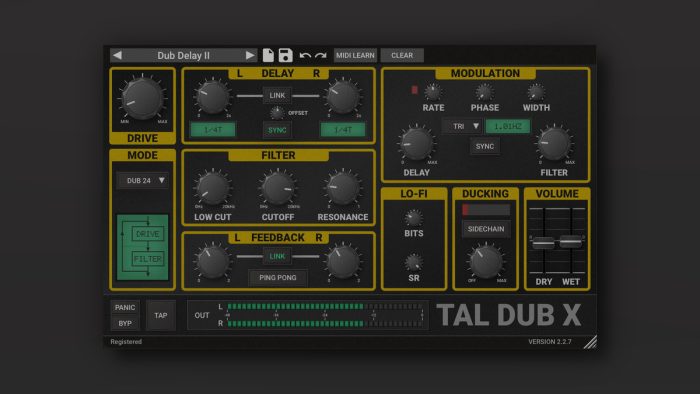Screen dimensions: 700x394
Task: Click the DRIVE box in routing diagram
Action: coord(148,234)
